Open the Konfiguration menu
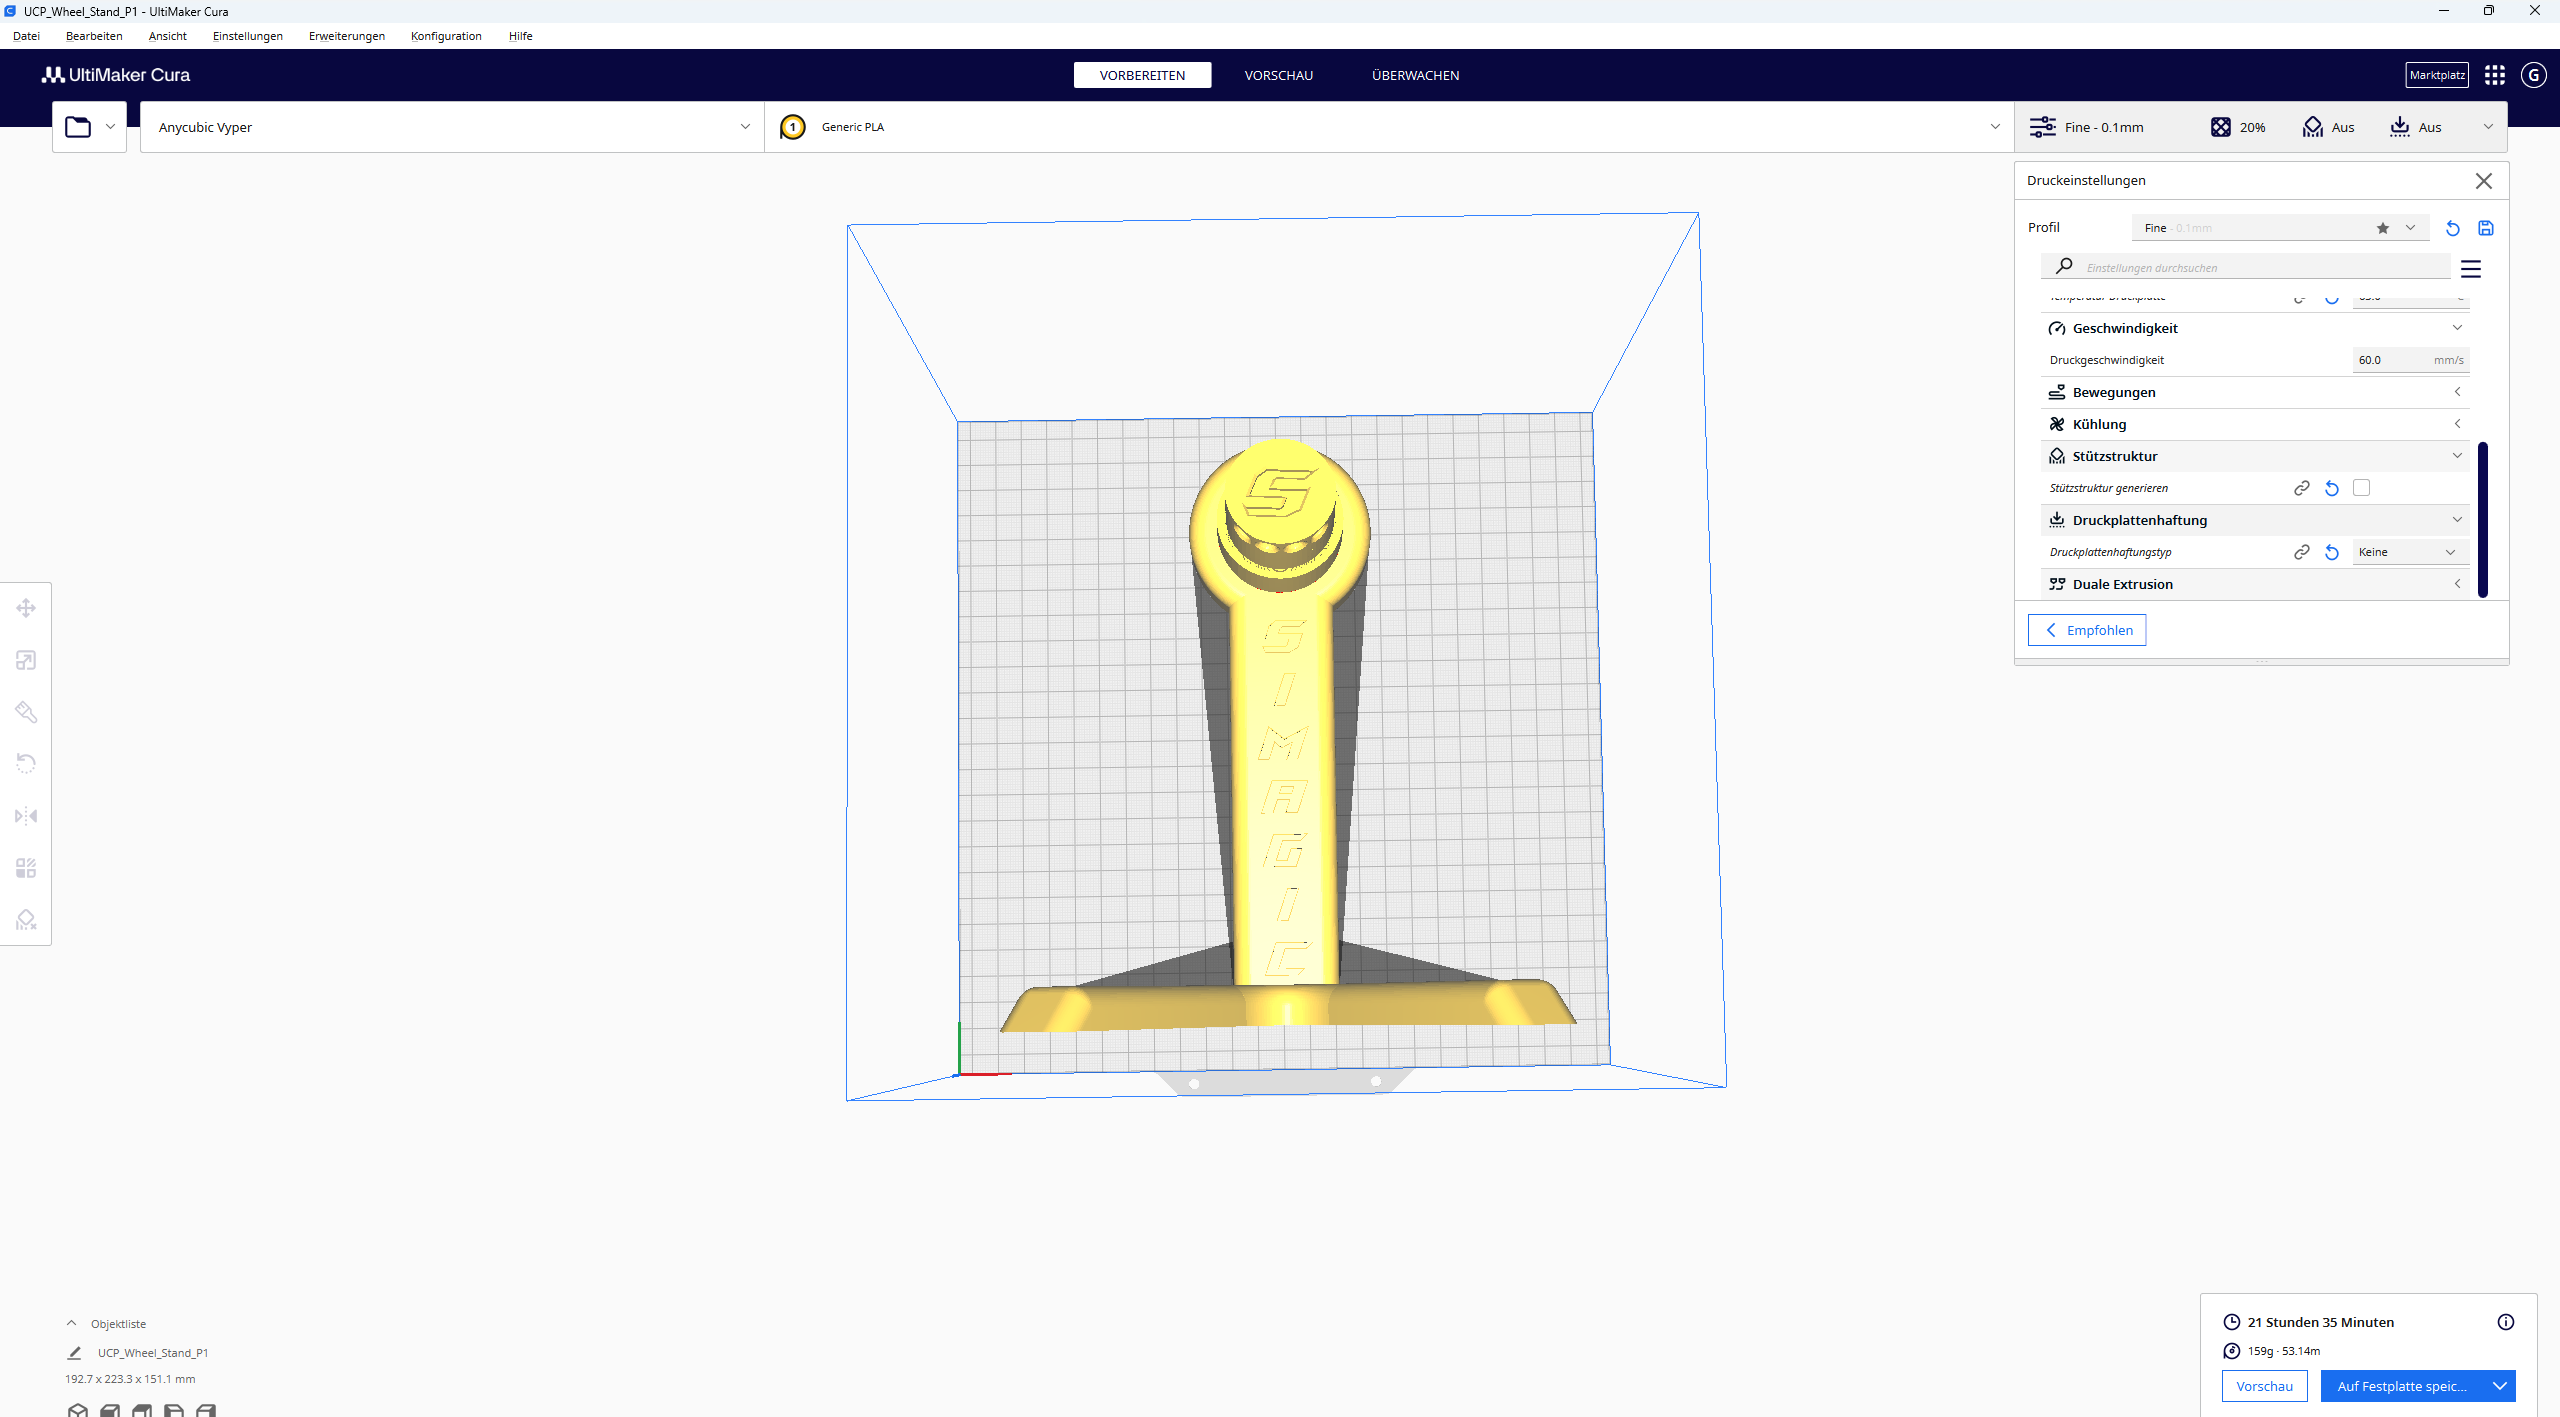Viewport: 2560px width, 1417px height. pos(446,36)
